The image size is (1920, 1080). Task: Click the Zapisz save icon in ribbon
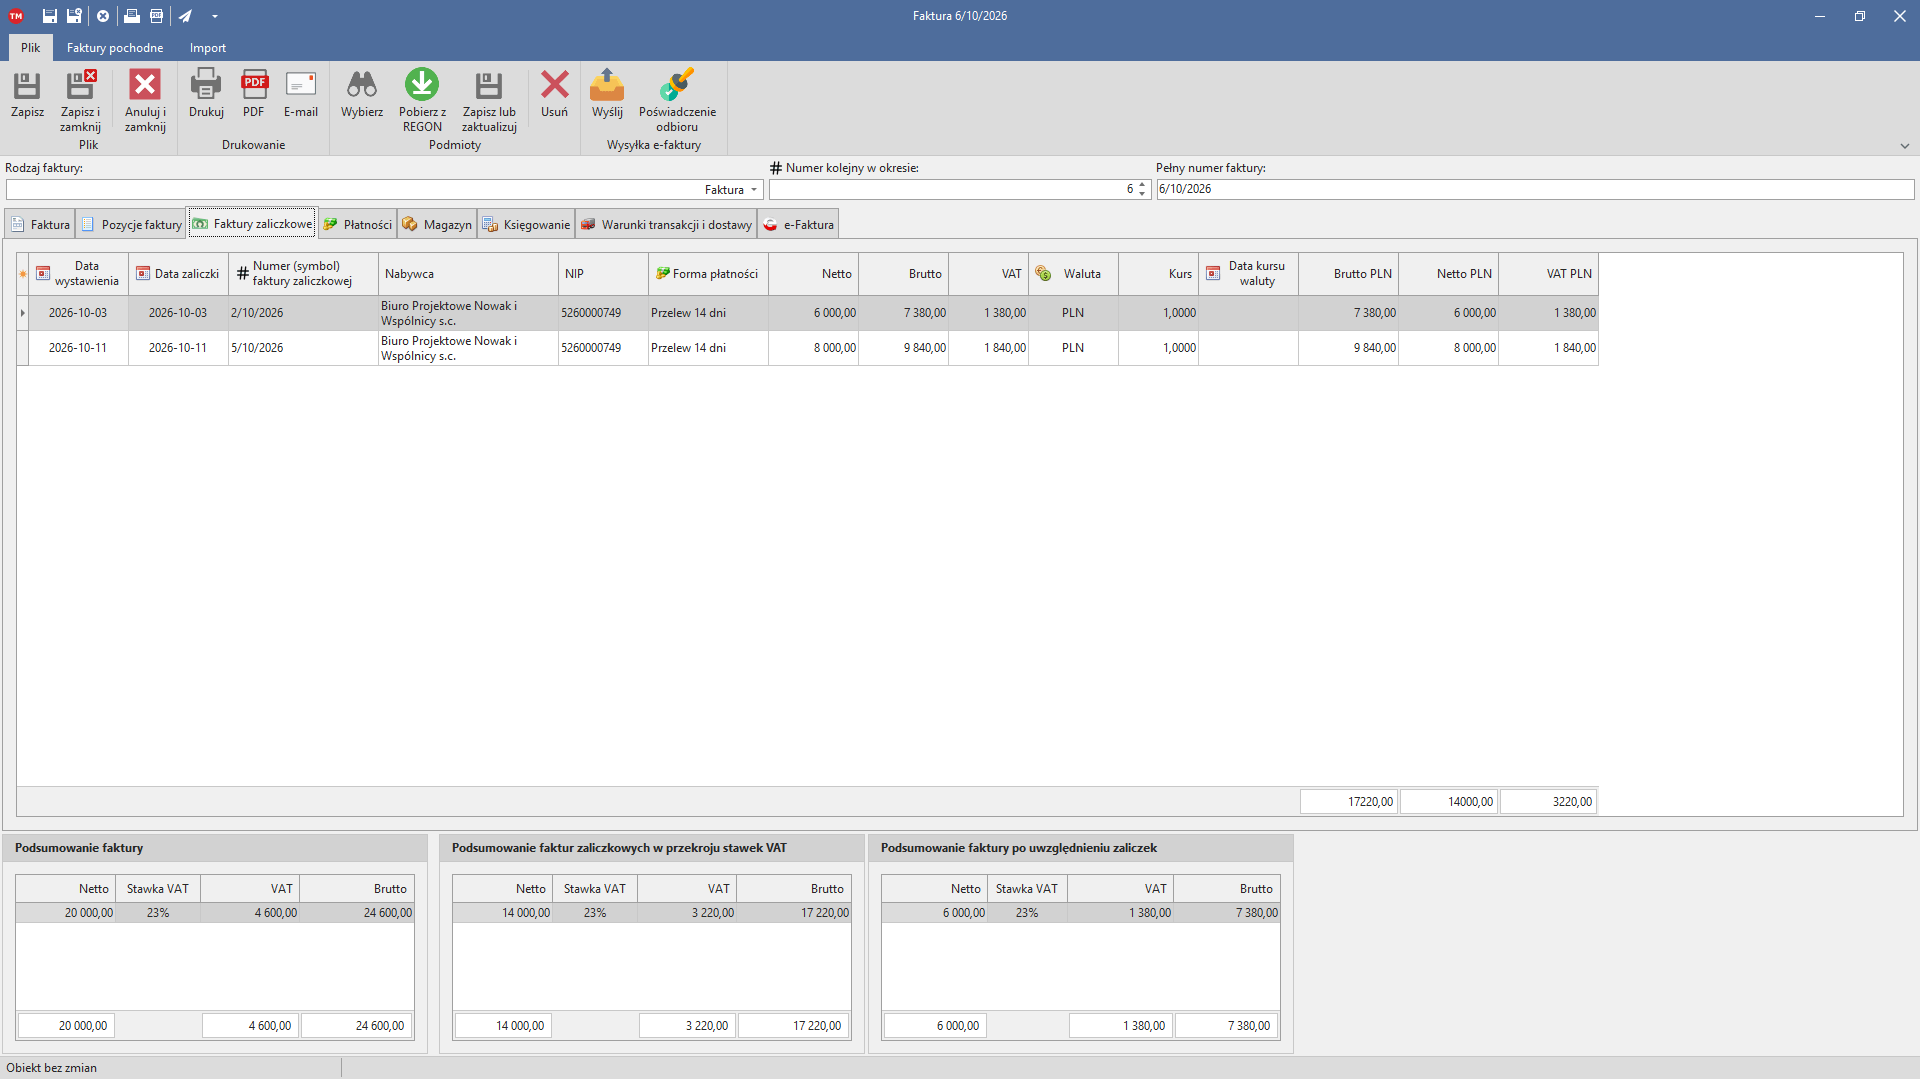click(27, 86)
